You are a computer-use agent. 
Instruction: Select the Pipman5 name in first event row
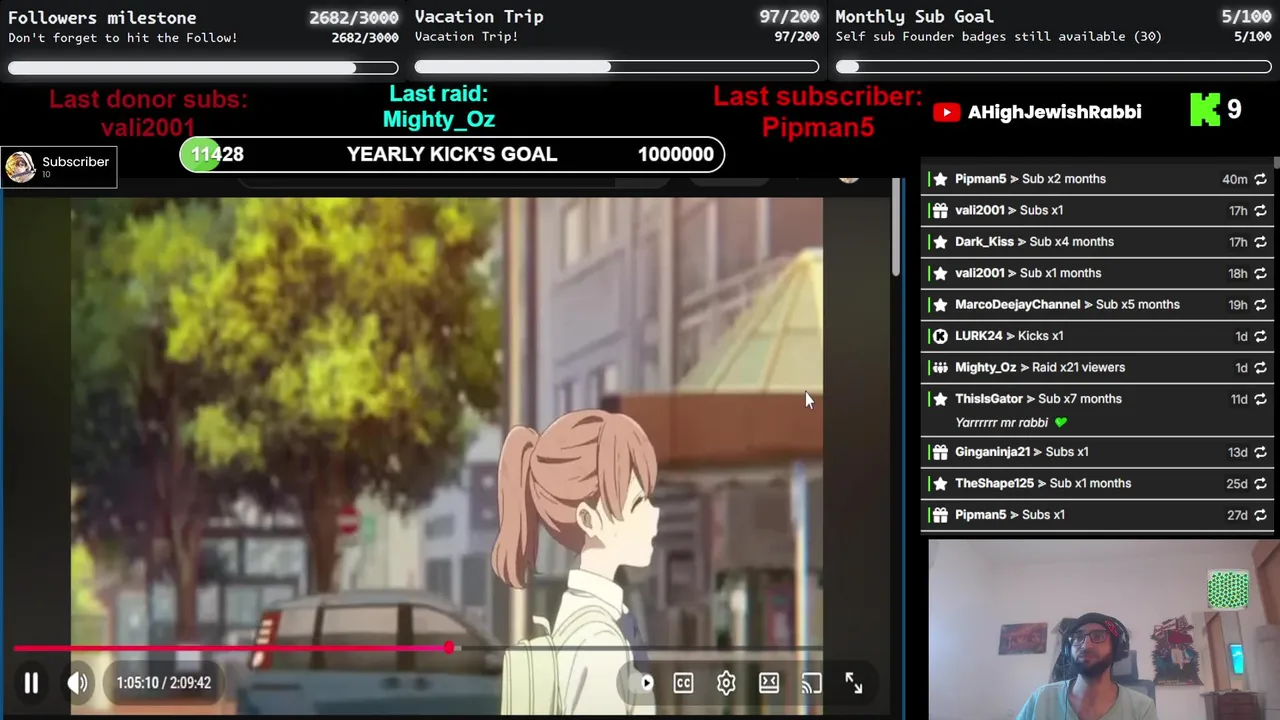[x=980, y=179]
